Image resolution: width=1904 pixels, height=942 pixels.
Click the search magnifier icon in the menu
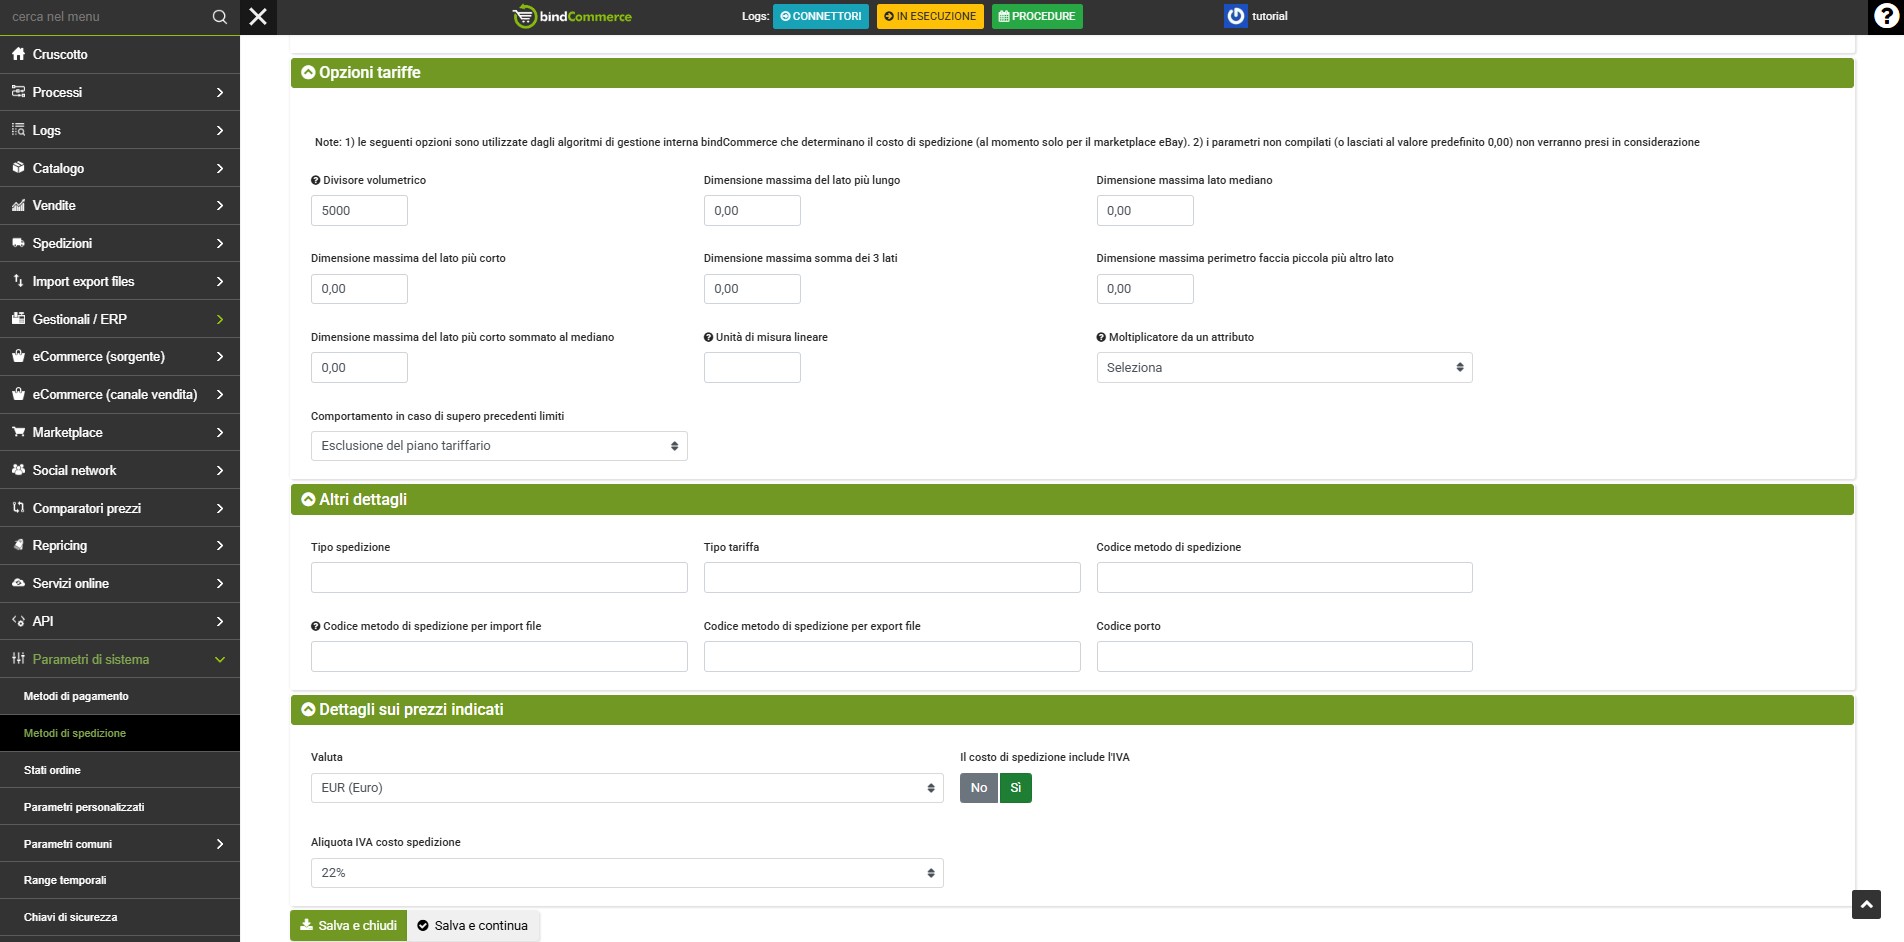coord(220,17)
